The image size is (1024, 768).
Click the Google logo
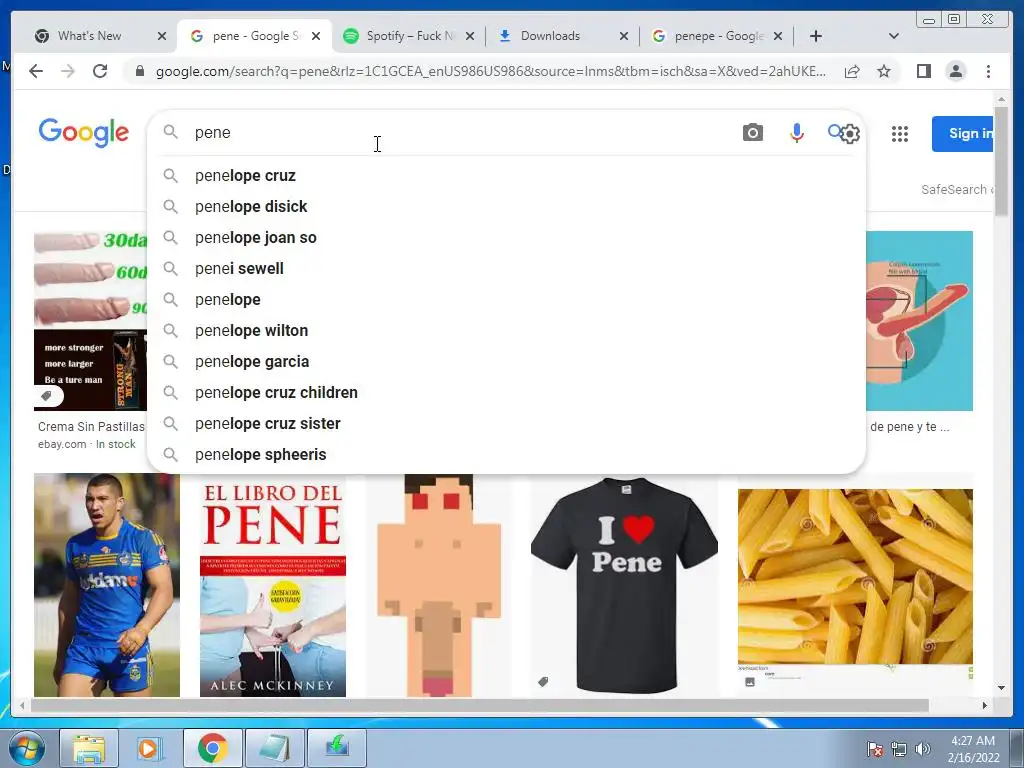click(84, 133)
